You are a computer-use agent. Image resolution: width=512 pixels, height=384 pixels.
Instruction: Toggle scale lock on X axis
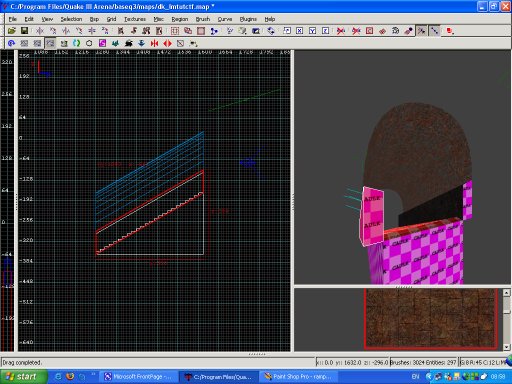coord(300,31)
